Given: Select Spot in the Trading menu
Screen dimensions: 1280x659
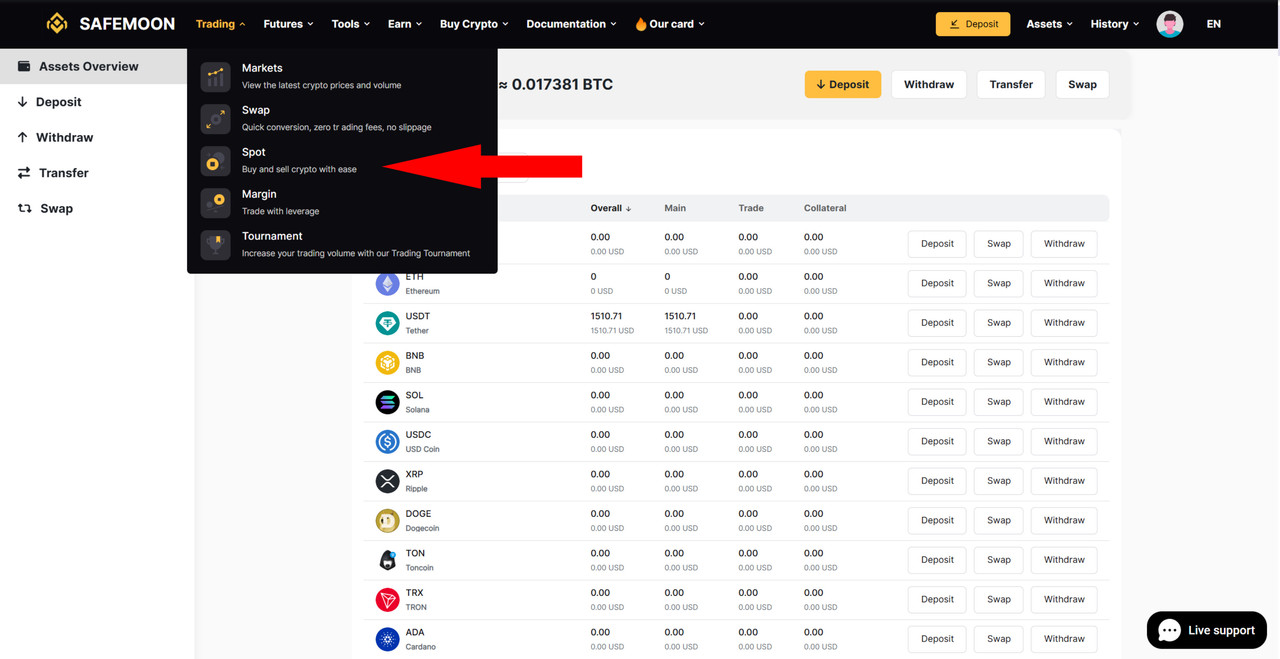Looking at the screenshot, I should coord(342,160).
